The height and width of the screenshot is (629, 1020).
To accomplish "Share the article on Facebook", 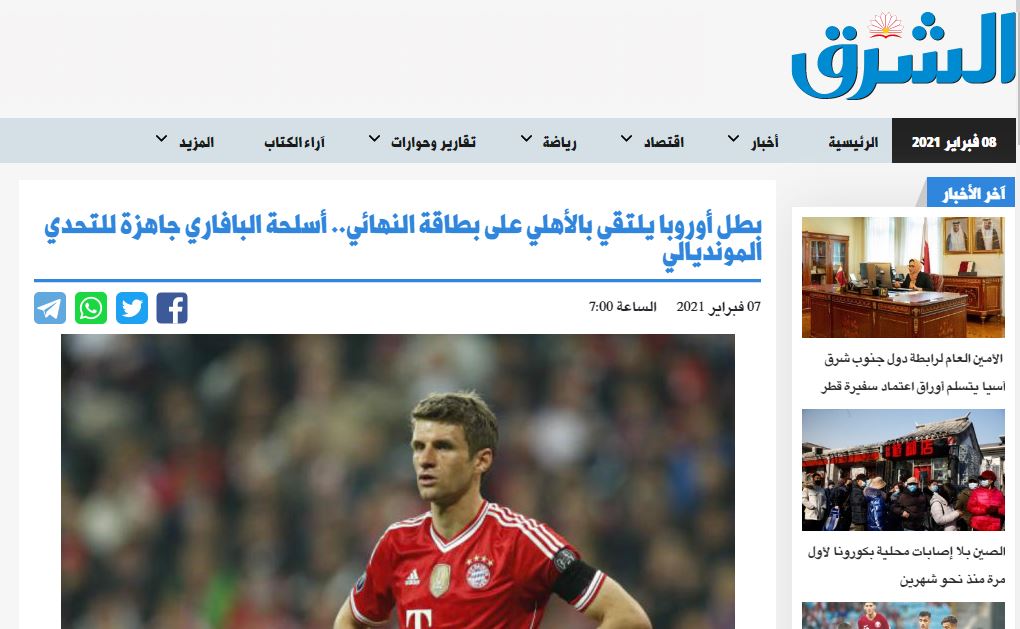I will [x=171, y=308].
